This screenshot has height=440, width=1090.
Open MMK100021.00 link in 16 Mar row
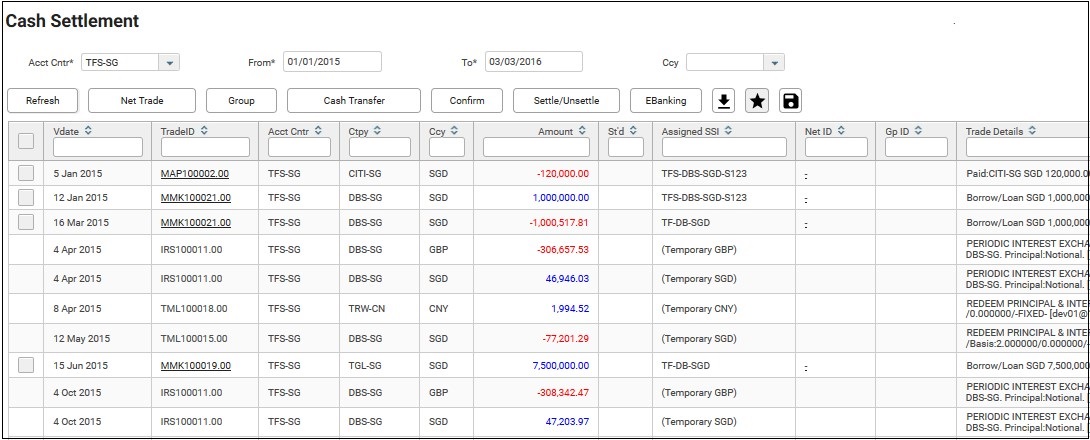(195, 223)
